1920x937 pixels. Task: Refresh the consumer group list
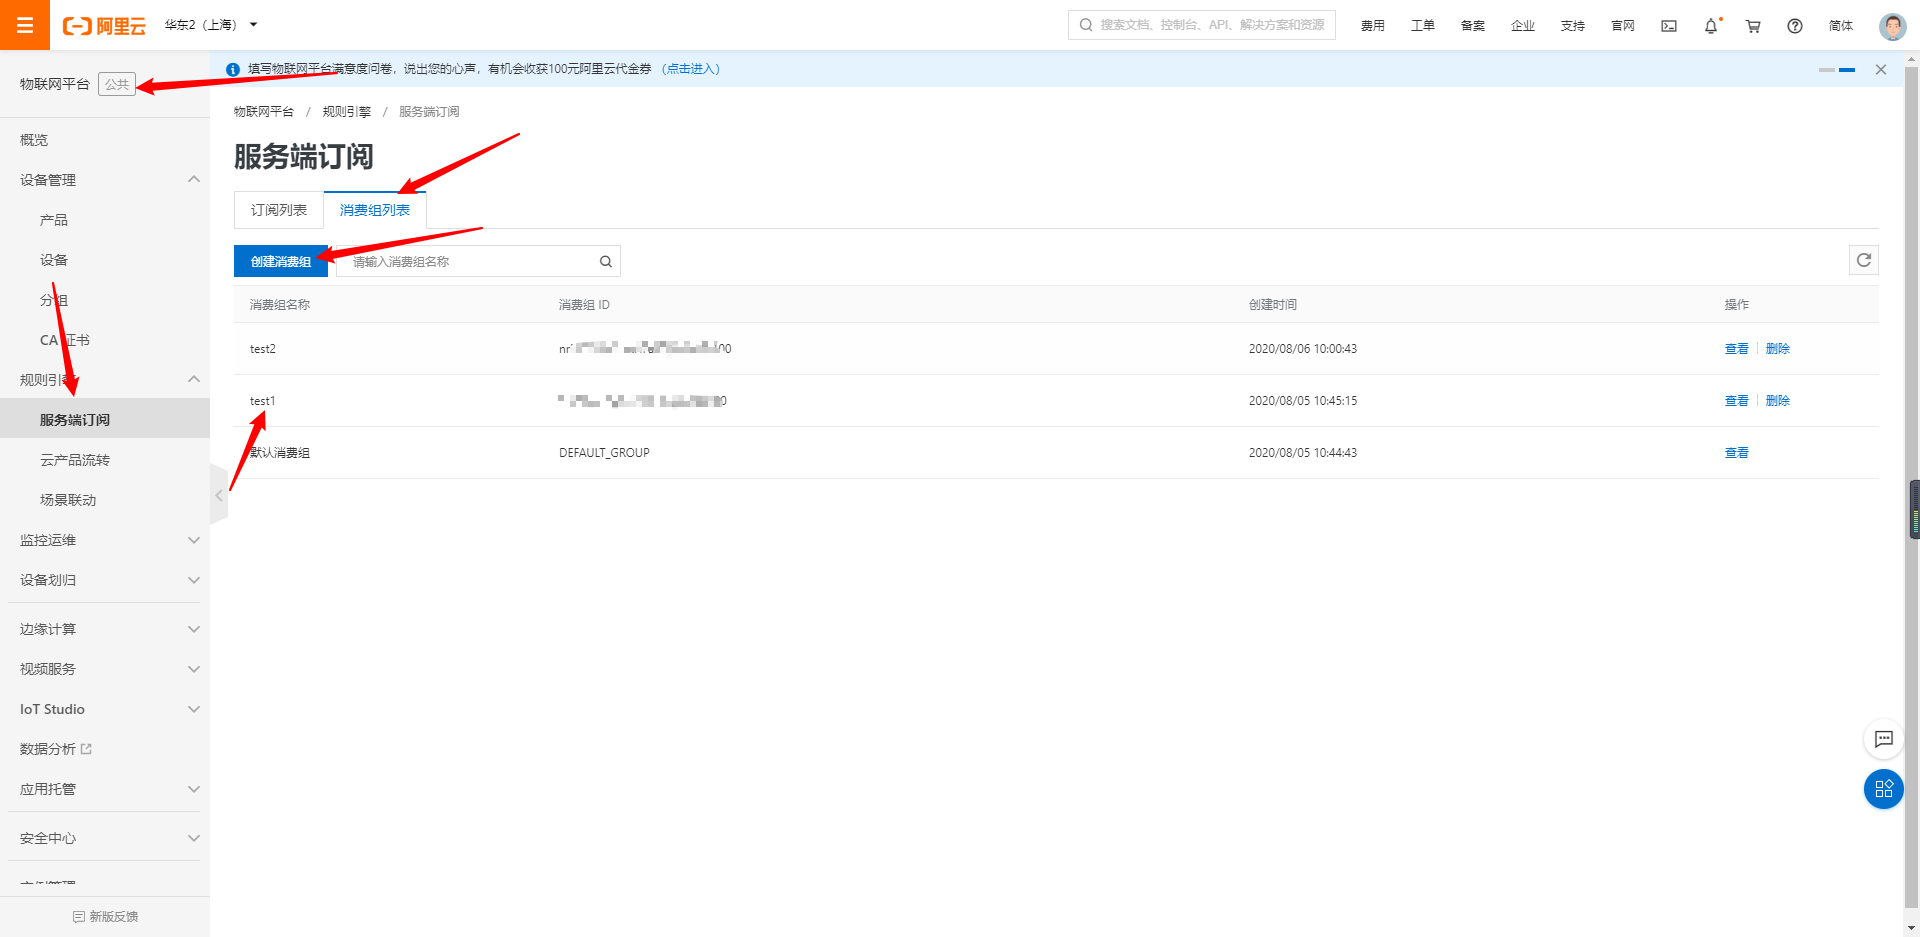tap(1864, 260)
